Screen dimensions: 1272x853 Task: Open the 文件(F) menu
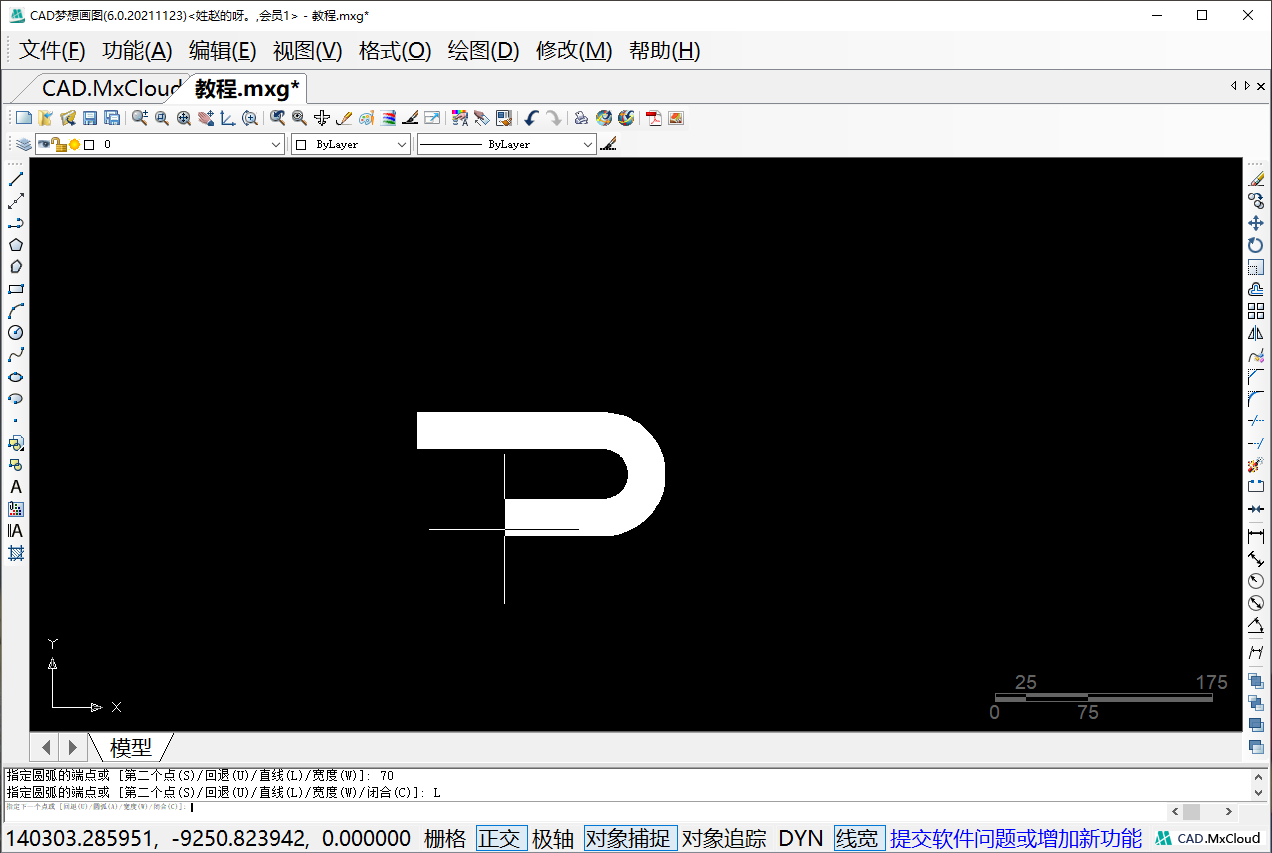[52, 51]
